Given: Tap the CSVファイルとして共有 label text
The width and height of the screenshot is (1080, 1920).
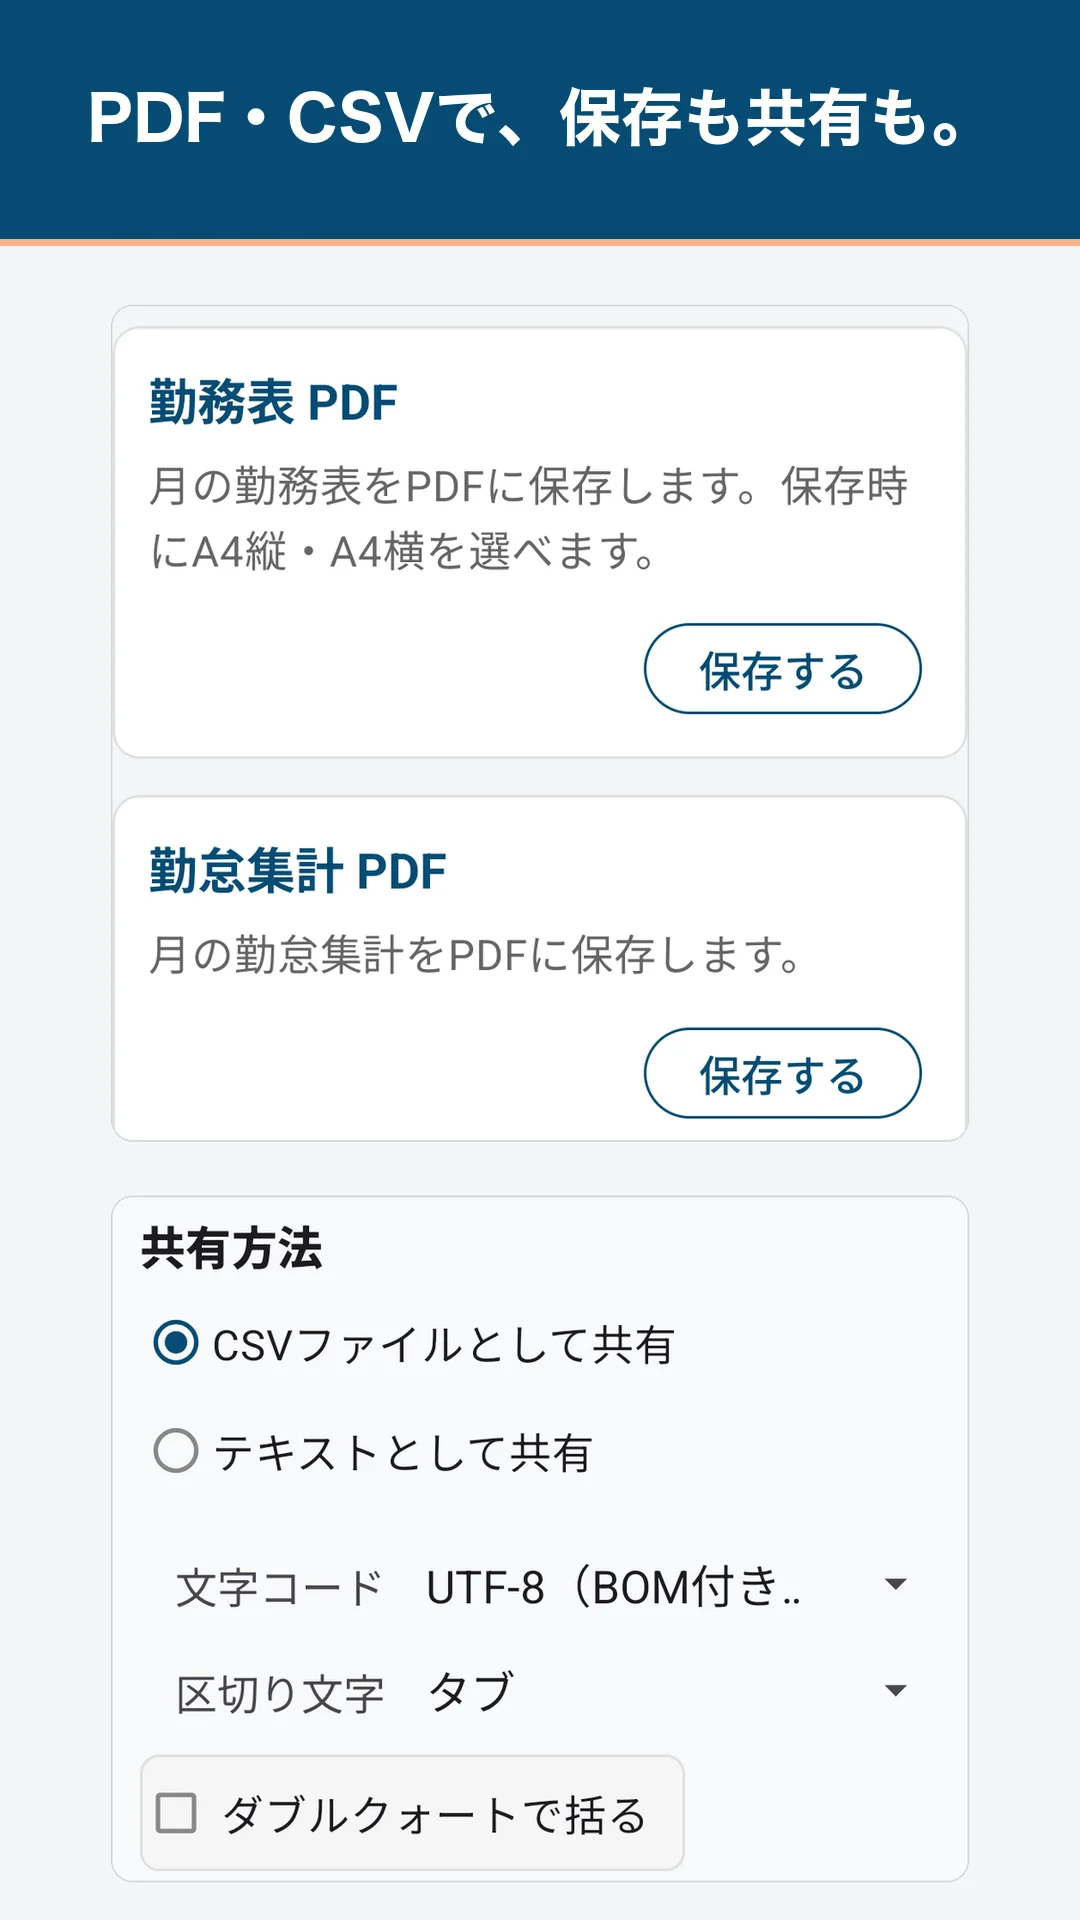Looking at the screenshot, I should (444, 1345).
